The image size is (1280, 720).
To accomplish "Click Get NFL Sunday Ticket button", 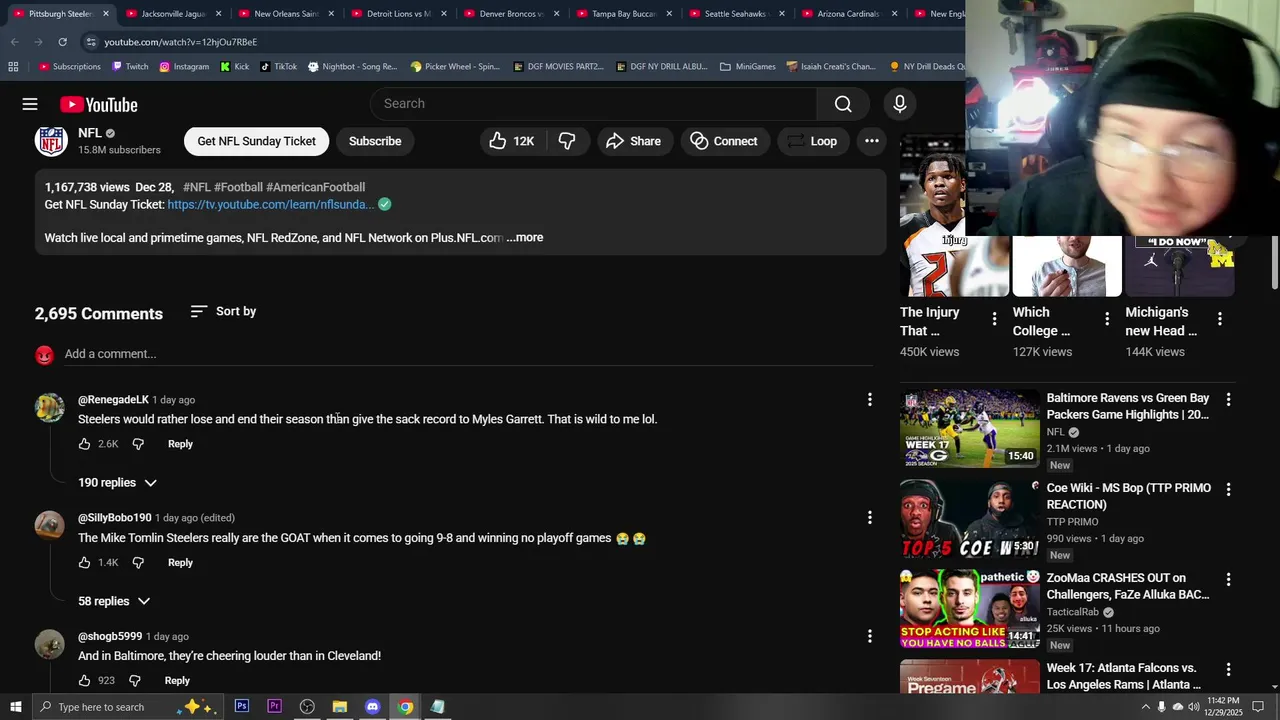I will 256,141.
